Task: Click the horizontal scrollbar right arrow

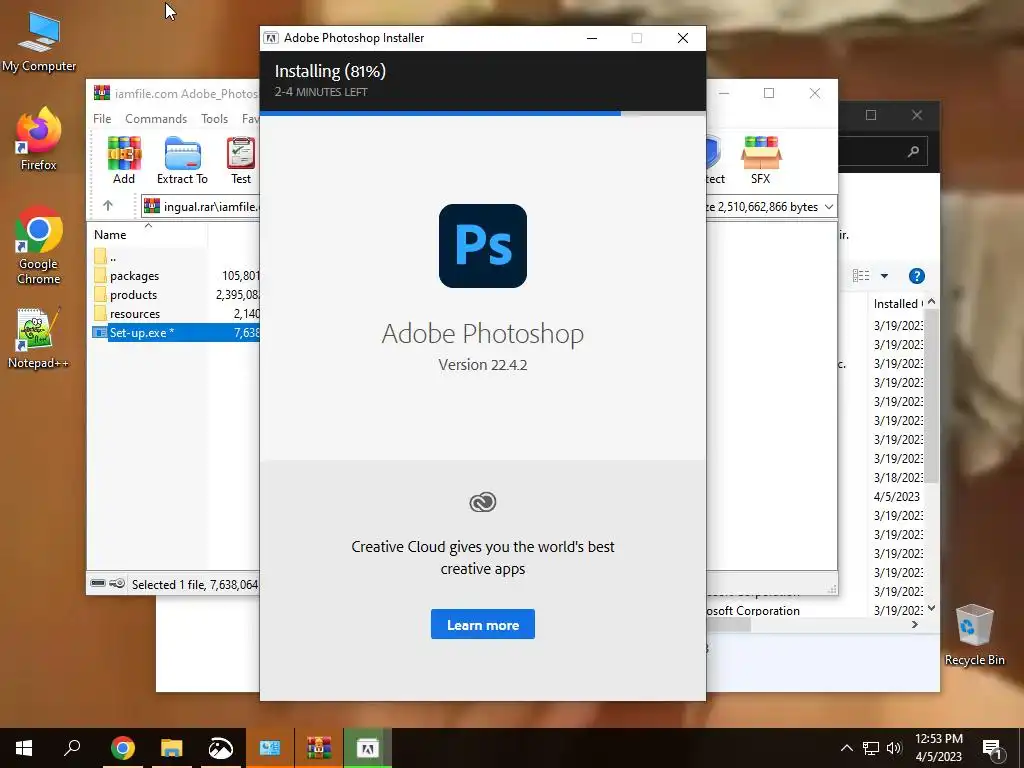Action: tap(915, 625)
